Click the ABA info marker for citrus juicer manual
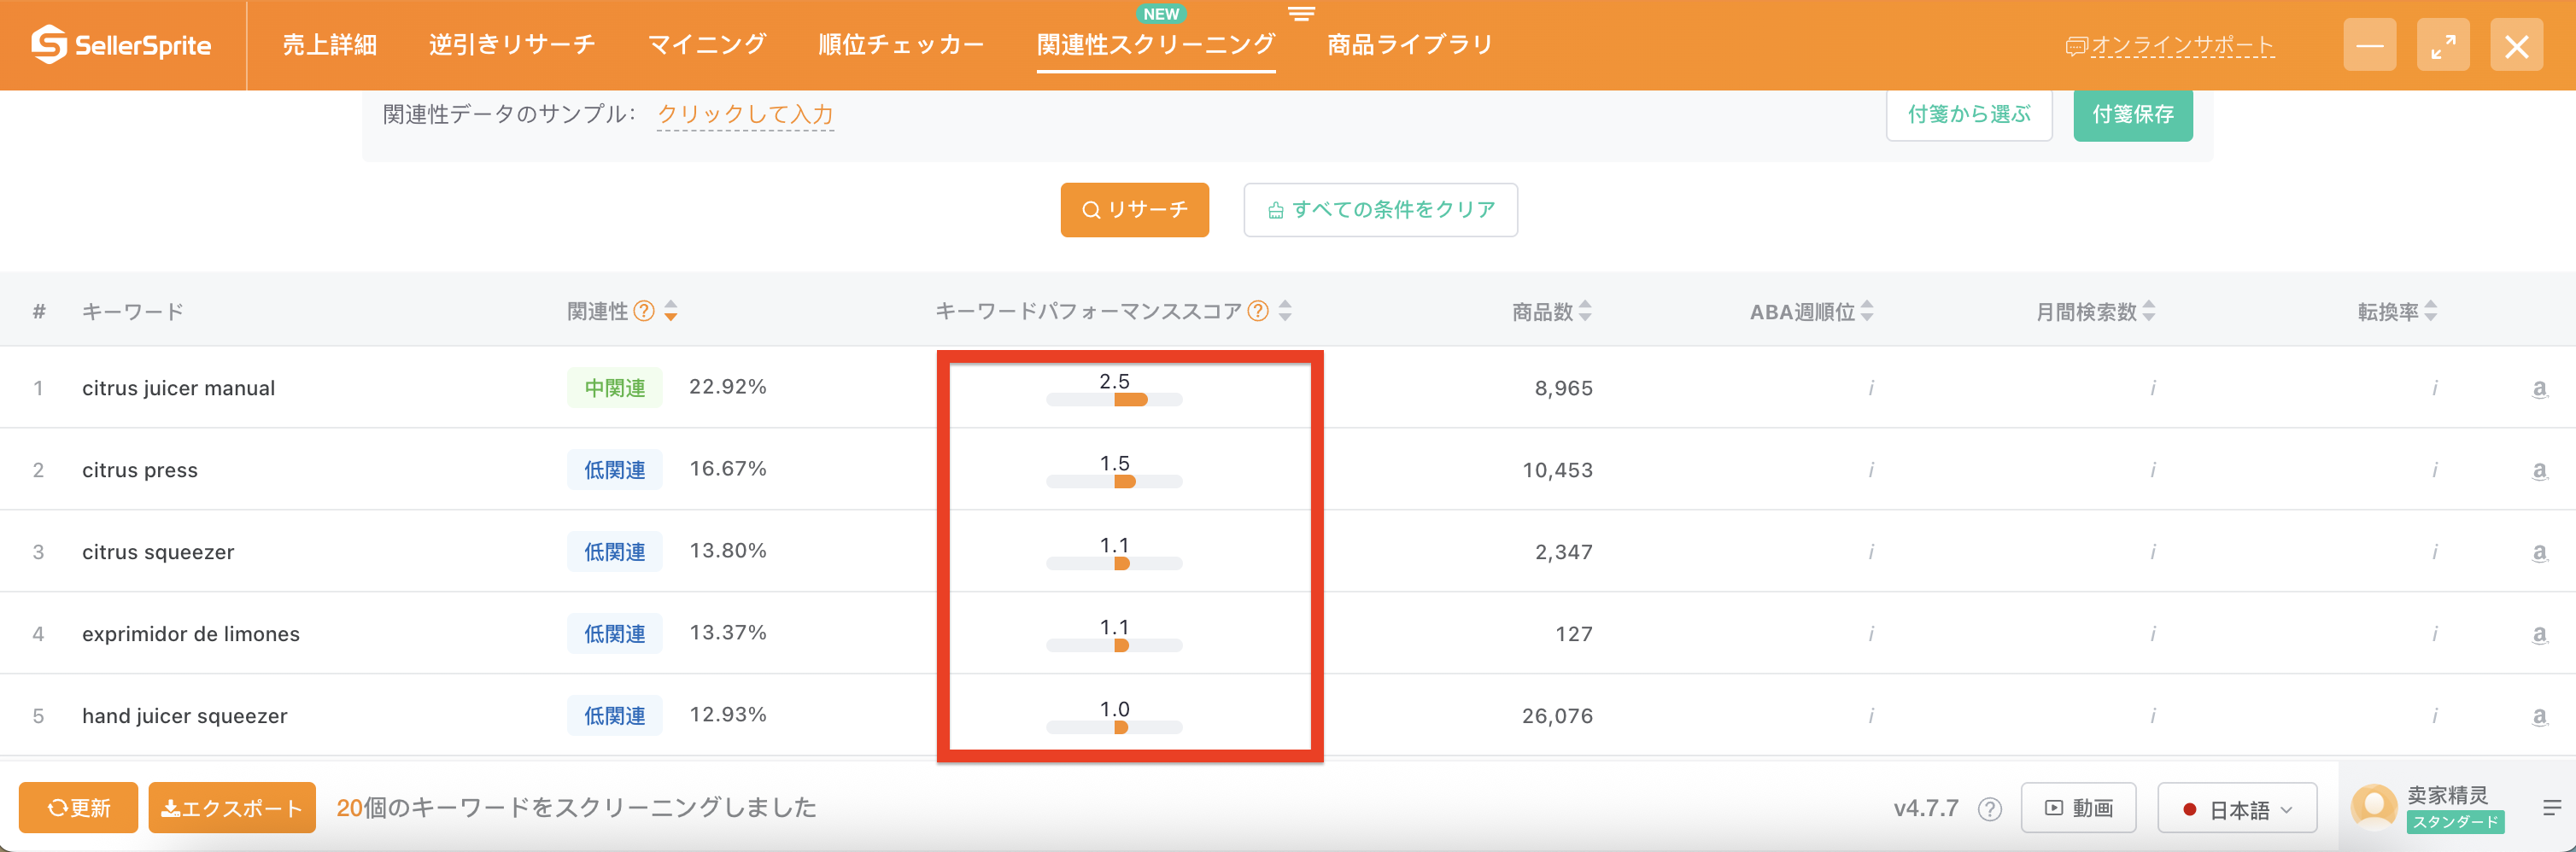Screen dimensions: 2576x852 coord(1871,388)
